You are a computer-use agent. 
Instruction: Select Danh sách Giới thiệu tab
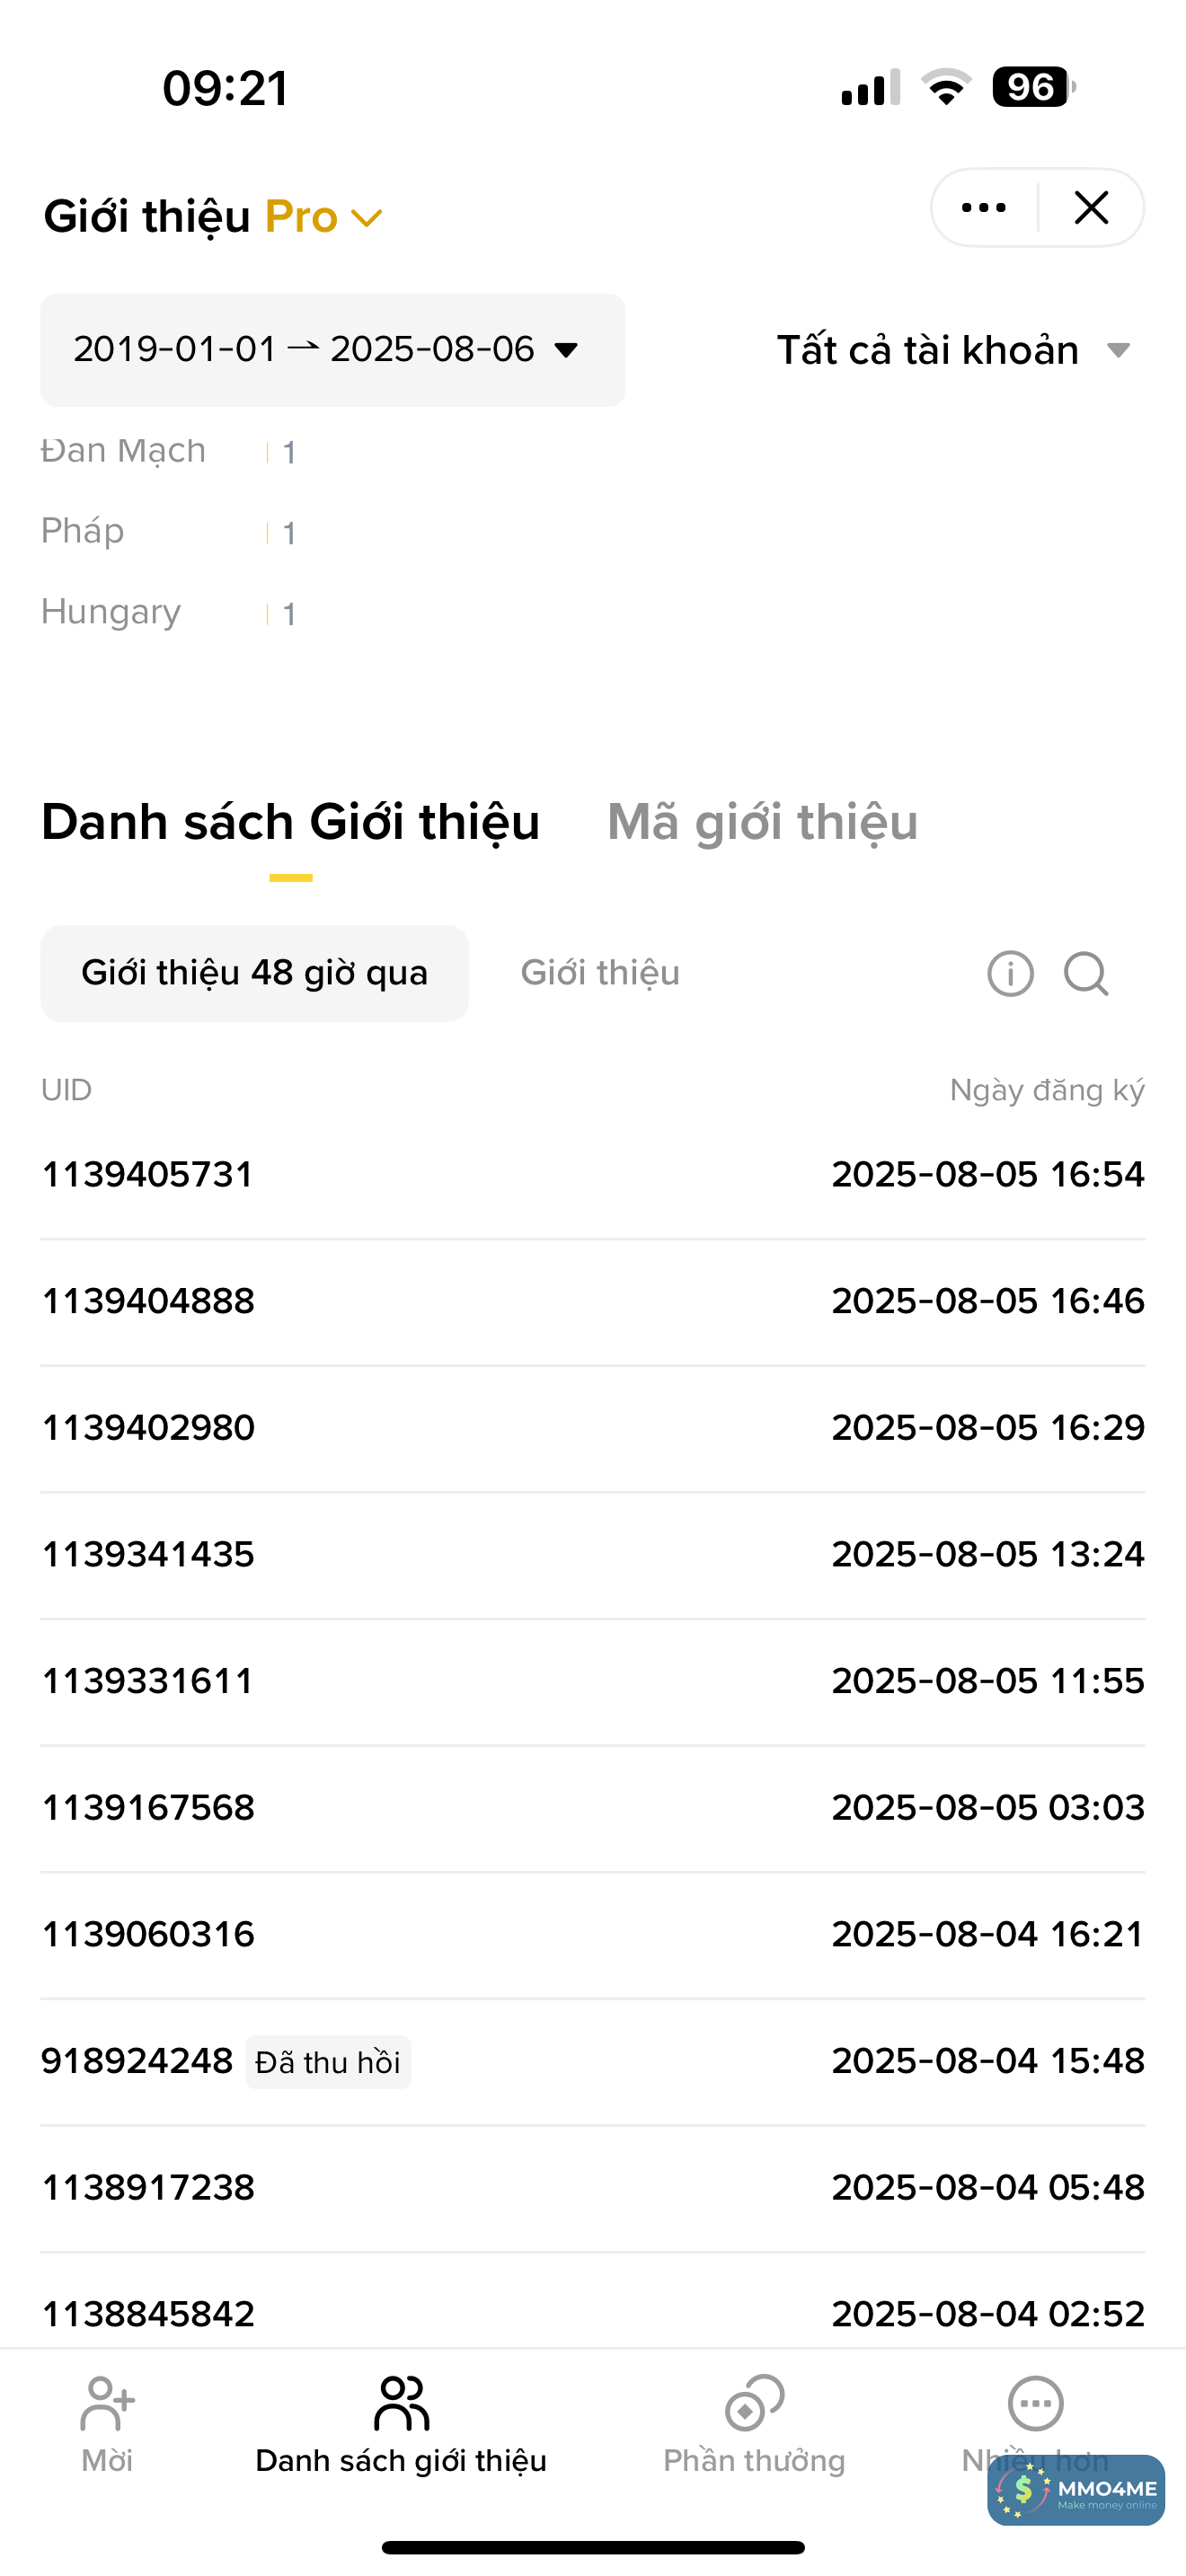(290, 822)
